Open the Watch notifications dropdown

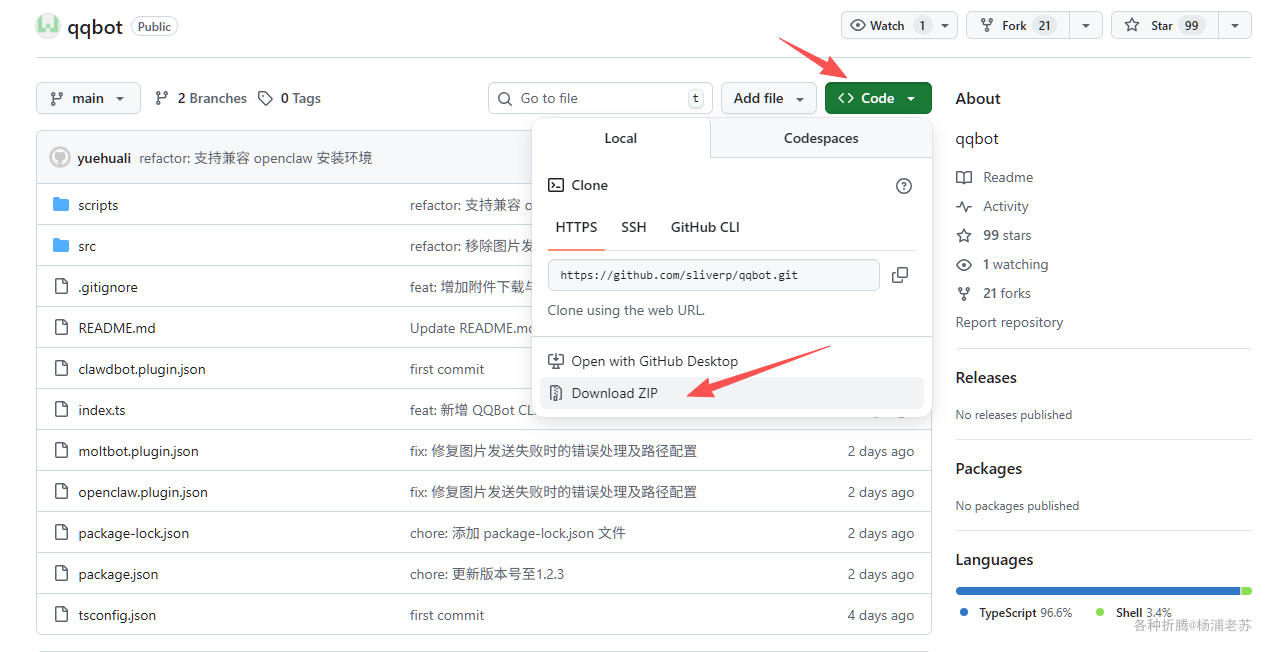(x=899, y=26)
